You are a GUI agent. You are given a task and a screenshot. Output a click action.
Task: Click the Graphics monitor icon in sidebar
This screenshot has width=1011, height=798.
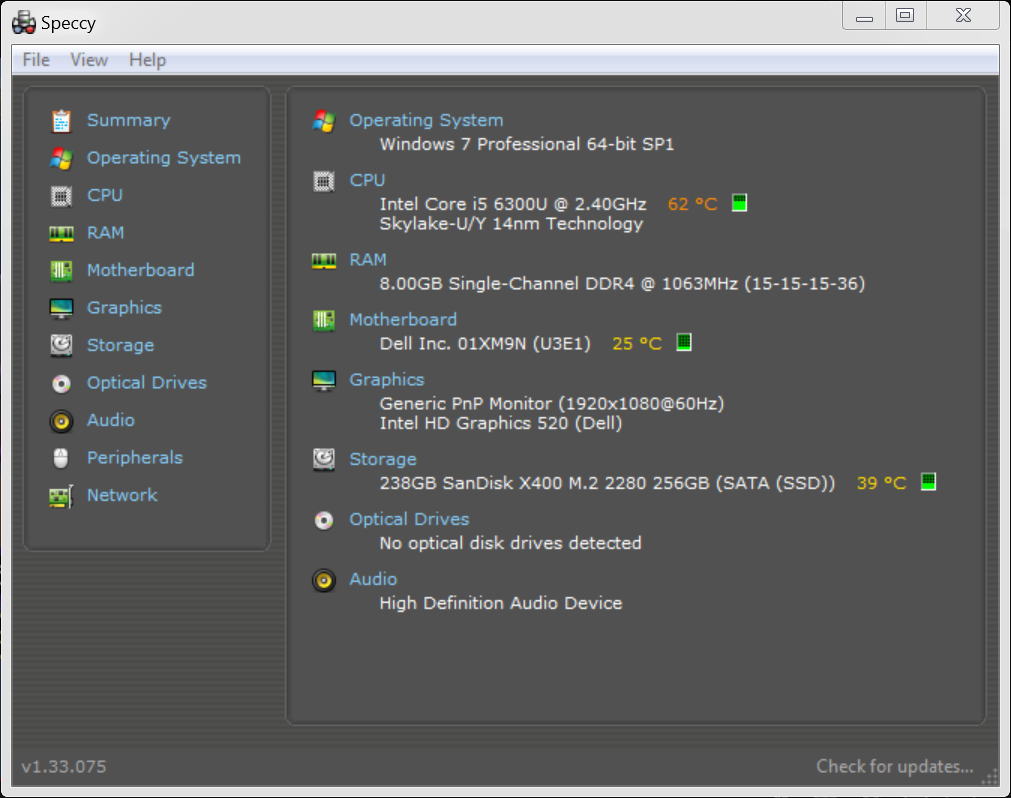pyautogui.click(x=61, y=309)
